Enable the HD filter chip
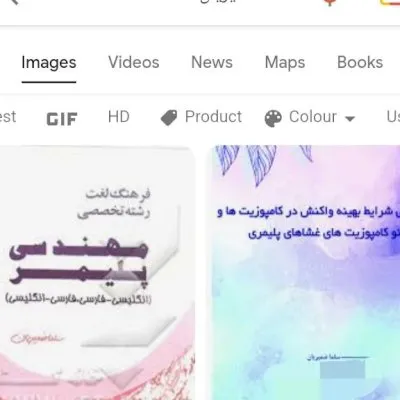 point(119,117)
